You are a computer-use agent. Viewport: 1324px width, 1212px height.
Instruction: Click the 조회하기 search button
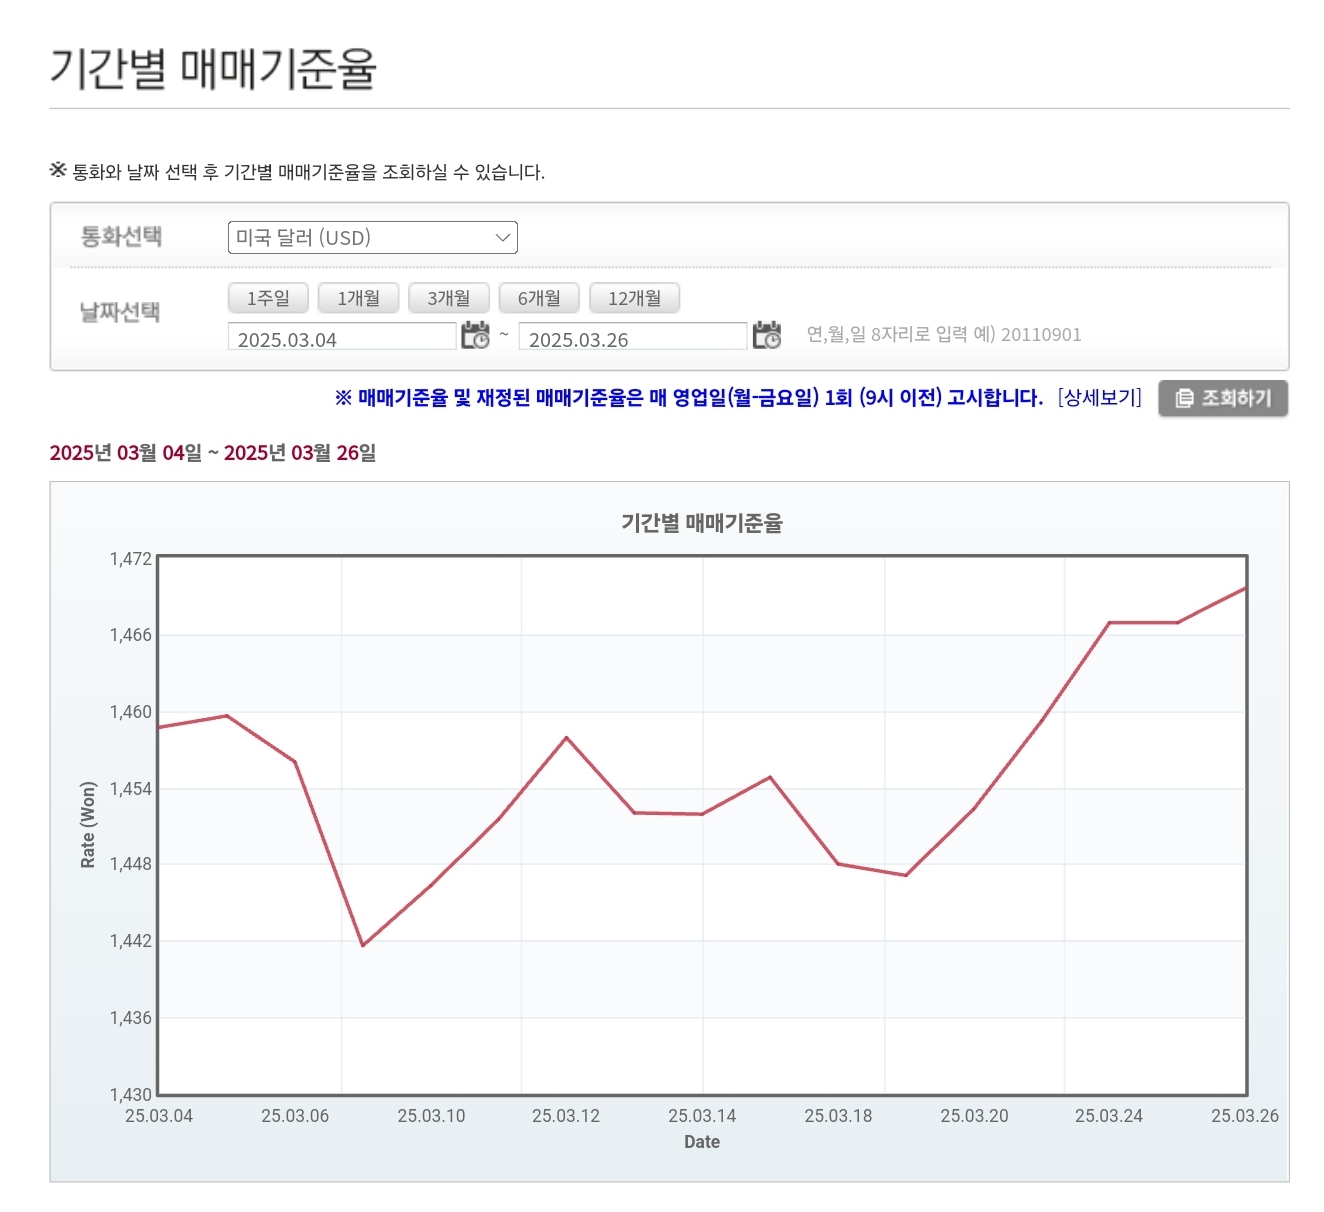tap(1223, 398)
